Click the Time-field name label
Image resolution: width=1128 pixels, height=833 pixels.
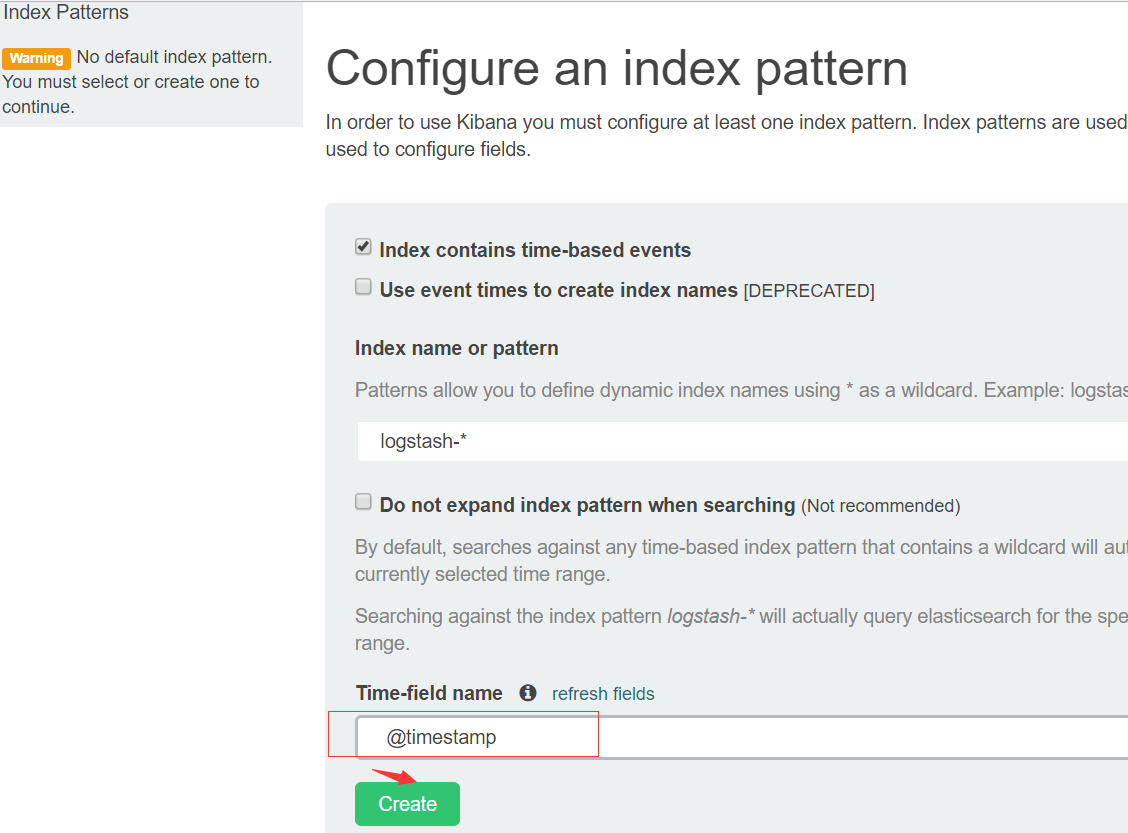(429, 693)
